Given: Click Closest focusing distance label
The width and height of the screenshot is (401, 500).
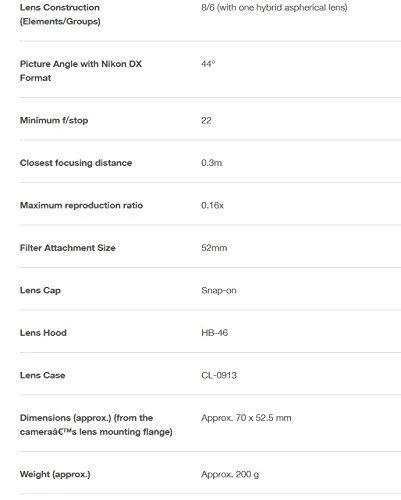Looking at the screenshot, I should 76,163.
